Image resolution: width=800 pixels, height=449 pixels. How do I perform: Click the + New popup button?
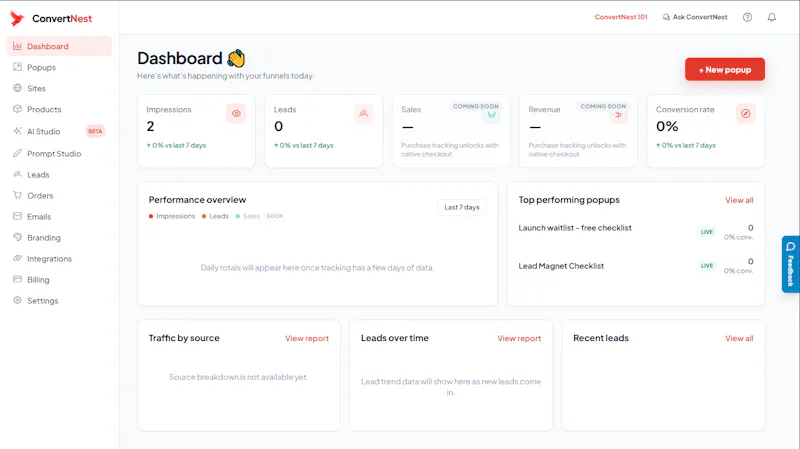coord(724,69)
